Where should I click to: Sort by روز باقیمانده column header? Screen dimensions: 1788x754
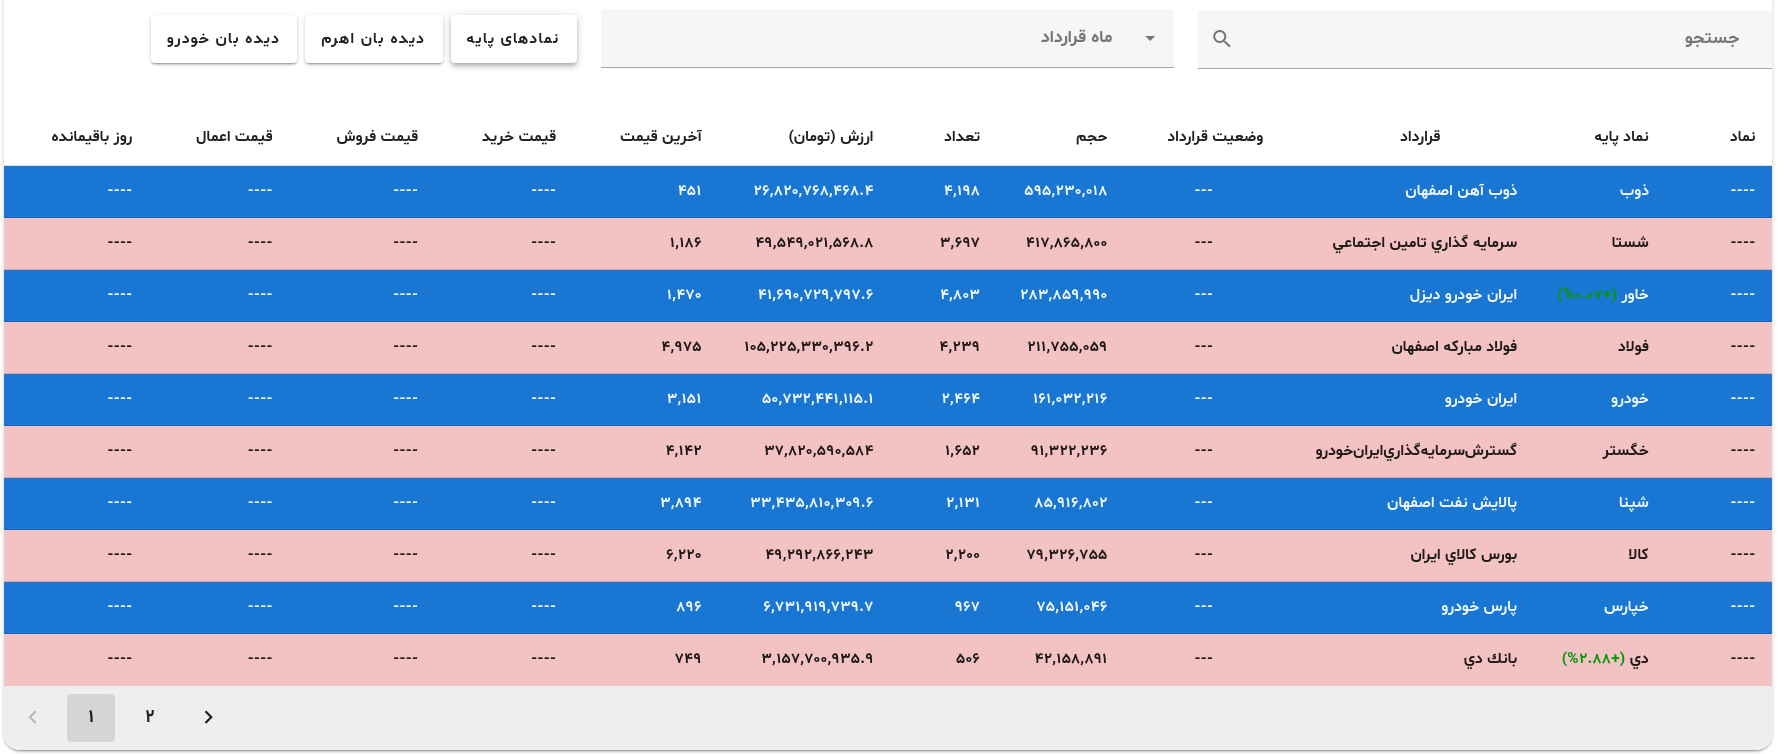(x=92, y=136)
